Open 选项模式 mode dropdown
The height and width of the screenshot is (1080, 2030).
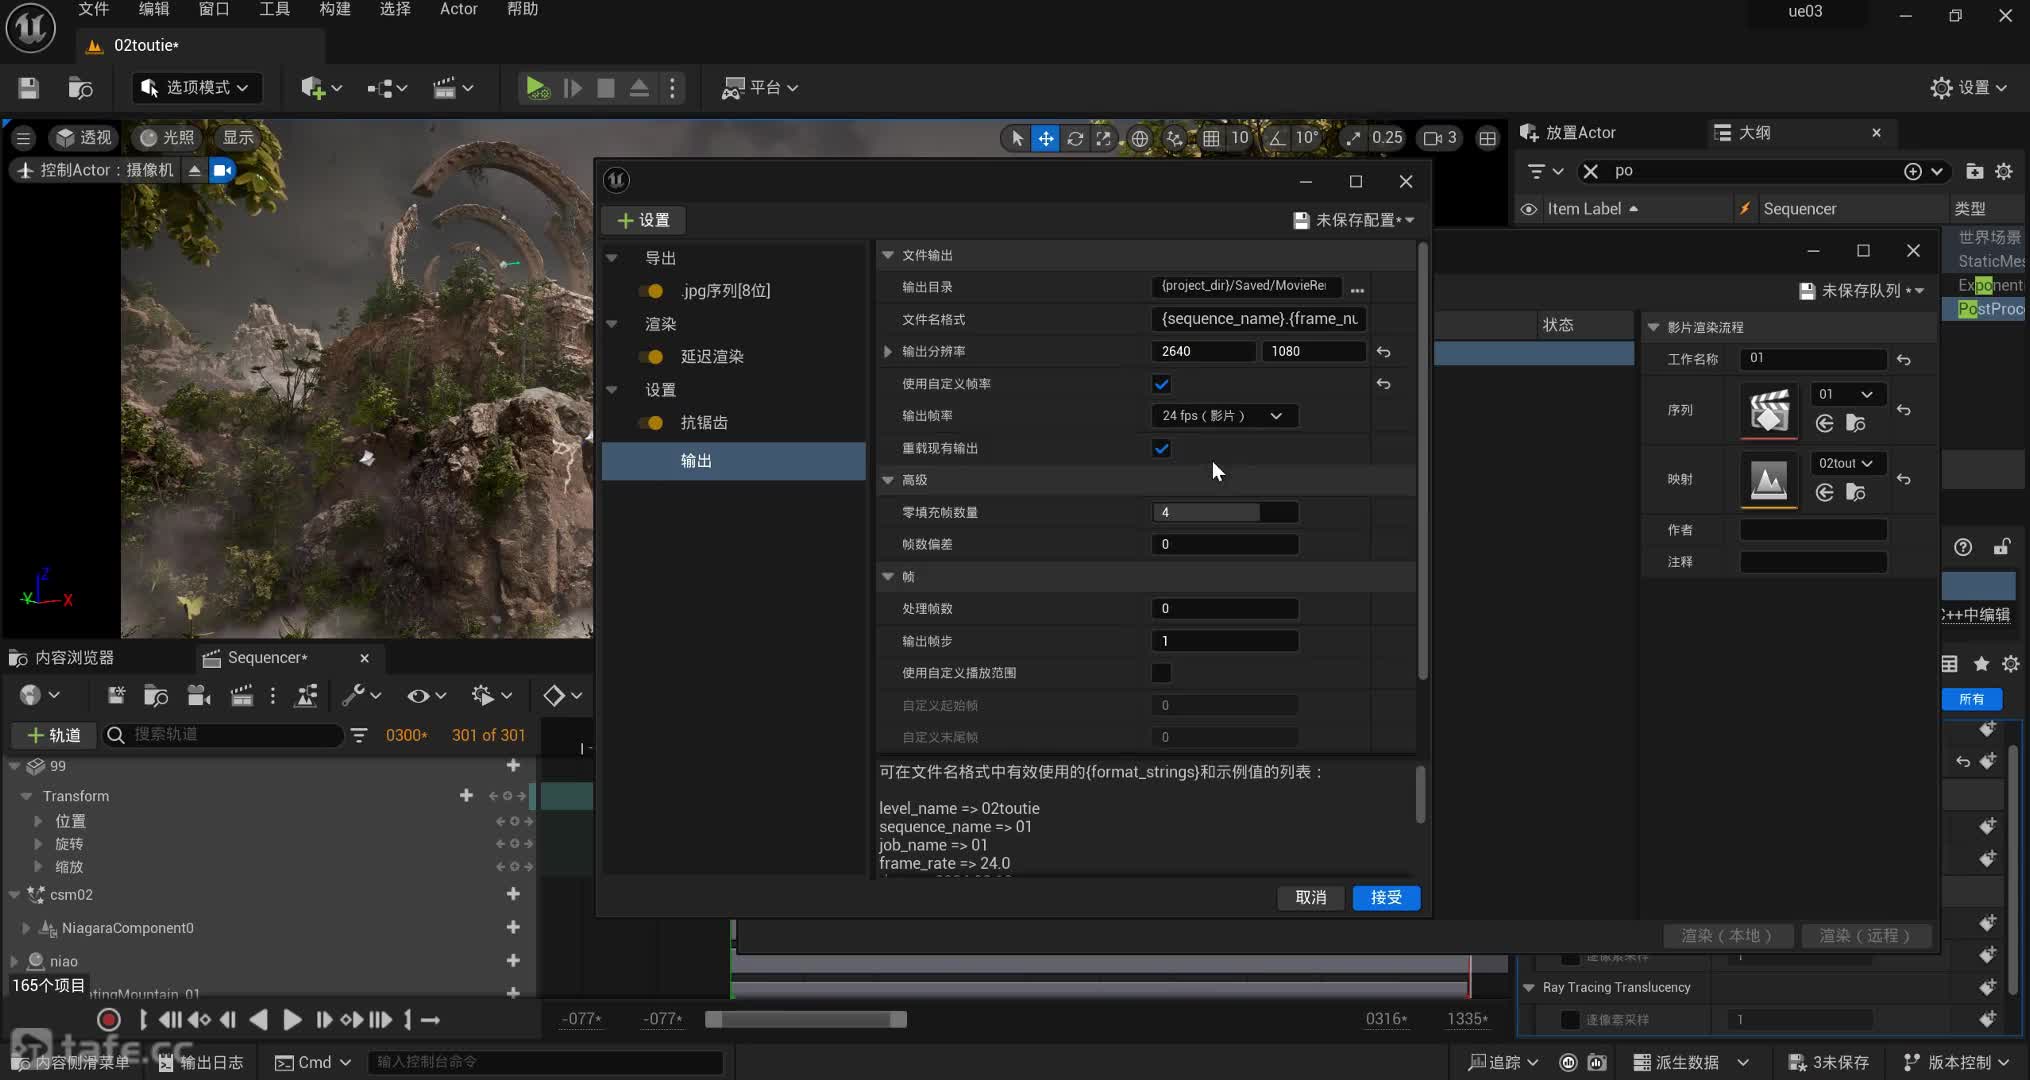(x=195, y=88)
